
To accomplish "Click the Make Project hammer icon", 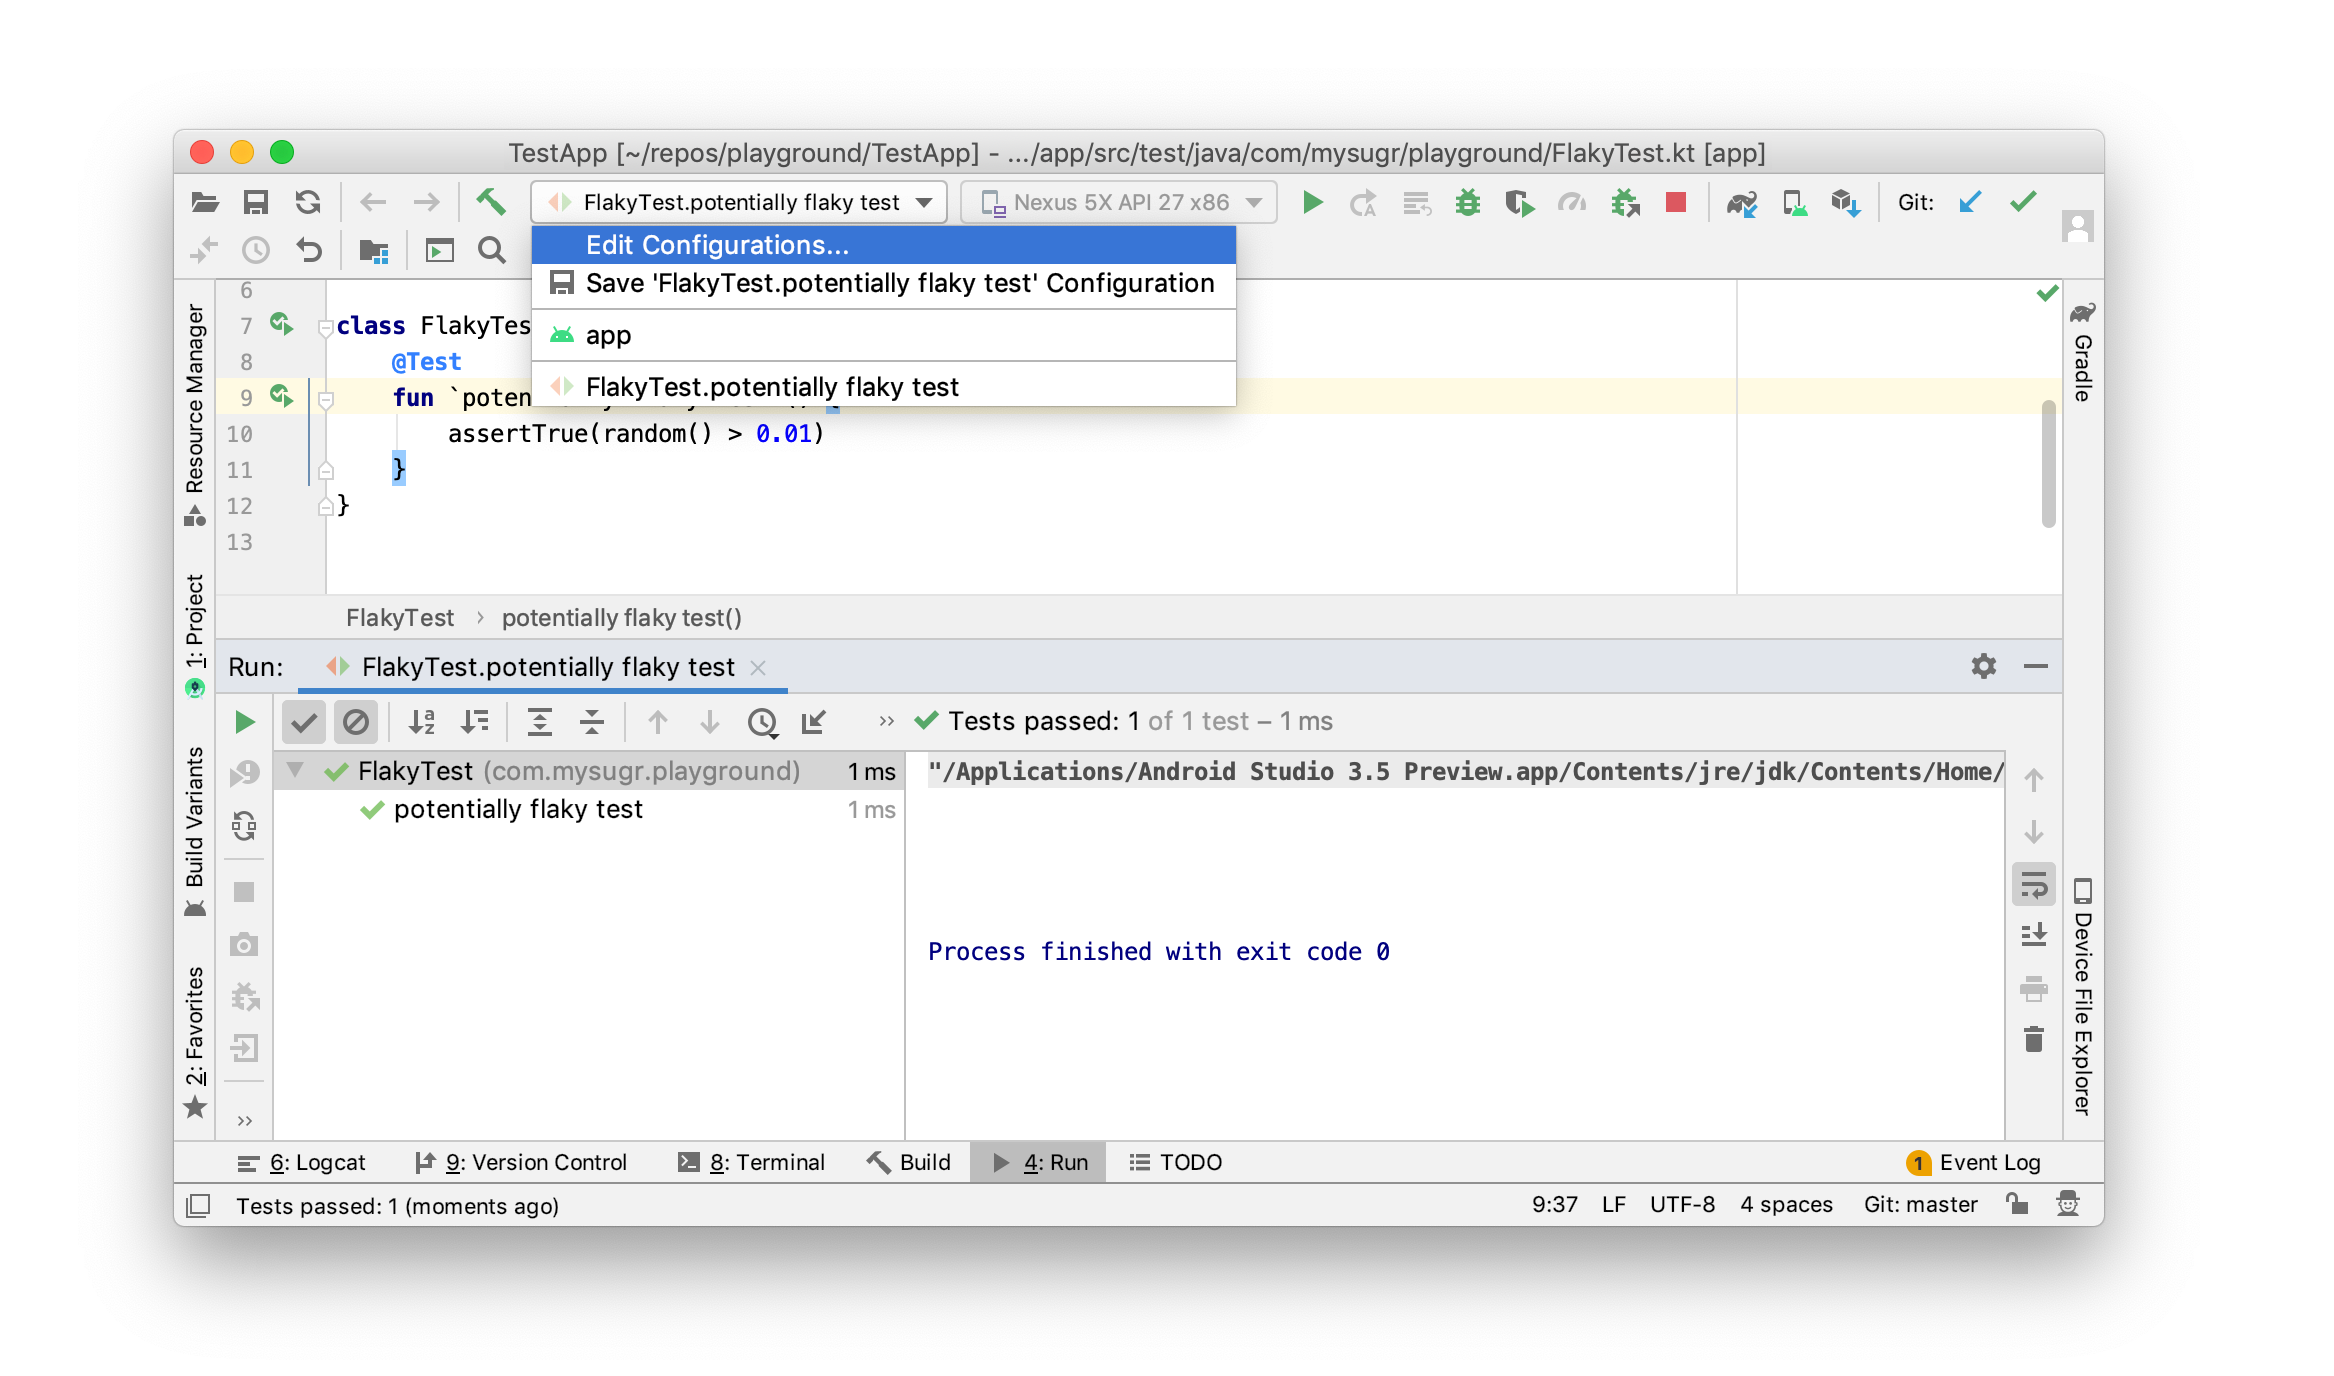I will click(490, 202).
